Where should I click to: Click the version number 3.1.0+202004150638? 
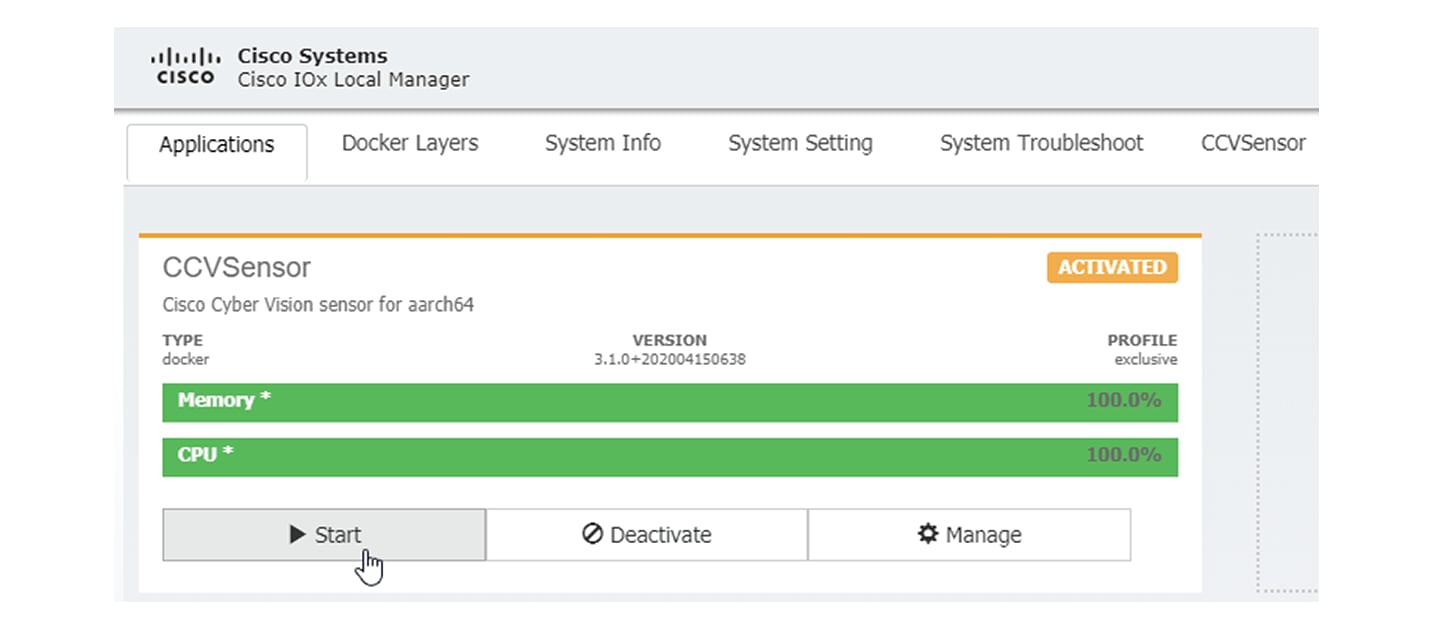(669, 360)
